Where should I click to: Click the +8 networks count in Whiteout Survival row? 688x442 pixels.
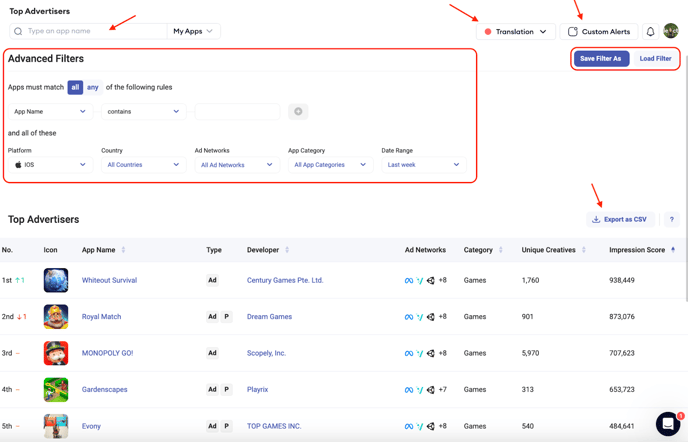point(443,280)
